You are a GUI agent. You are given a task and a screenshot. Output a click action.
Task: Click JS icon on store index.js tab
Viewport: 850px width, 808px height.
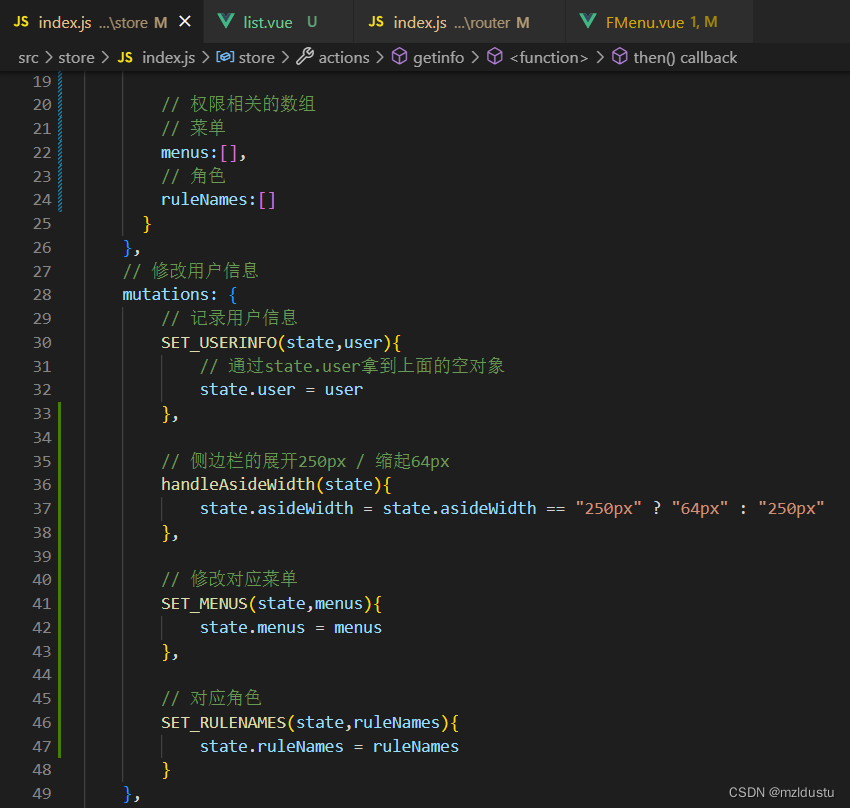[x=21, y=22]
